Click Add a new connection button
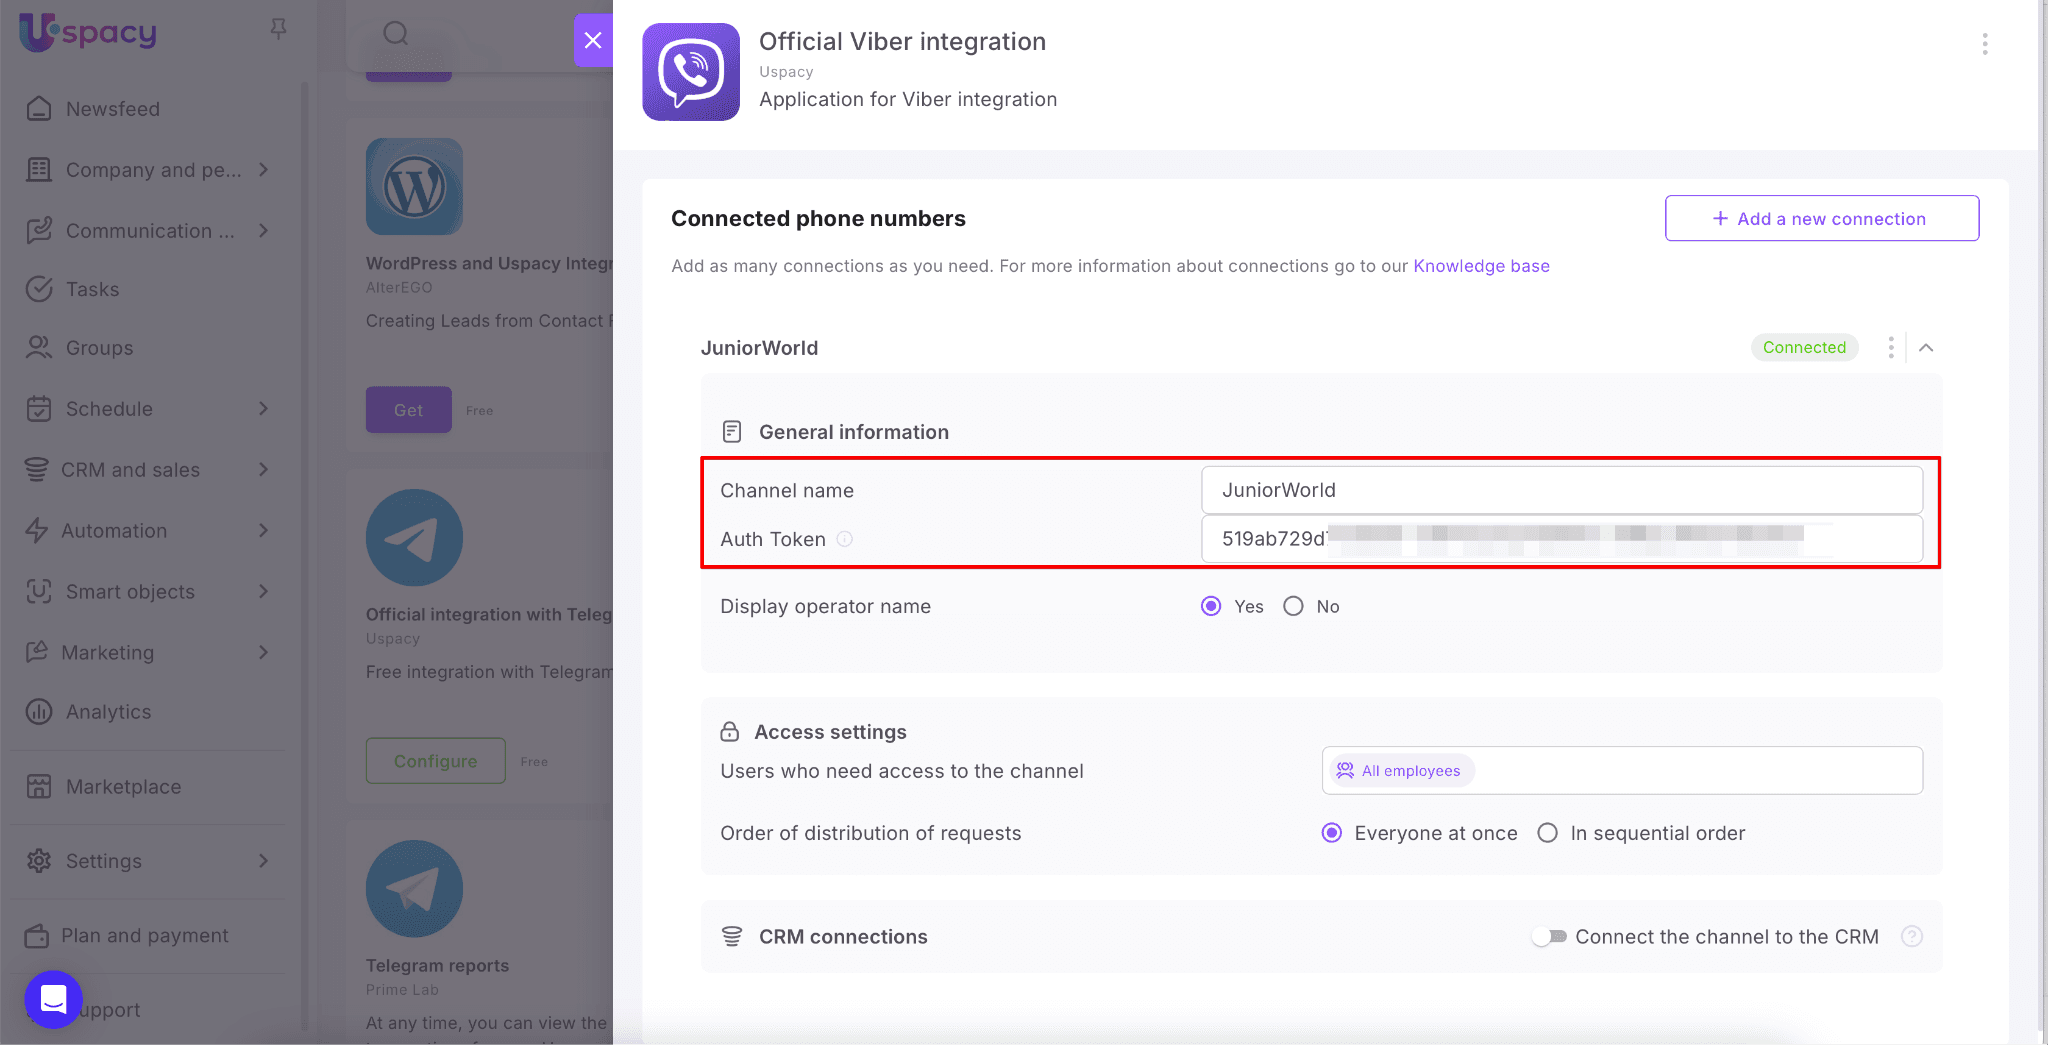This screenshot has width=2048, height=1045. tap(1821, 218)
